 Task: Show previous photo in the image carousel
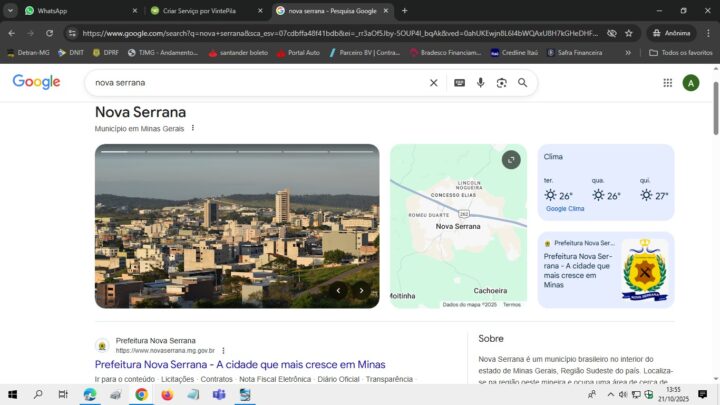[x=338, y=290]
